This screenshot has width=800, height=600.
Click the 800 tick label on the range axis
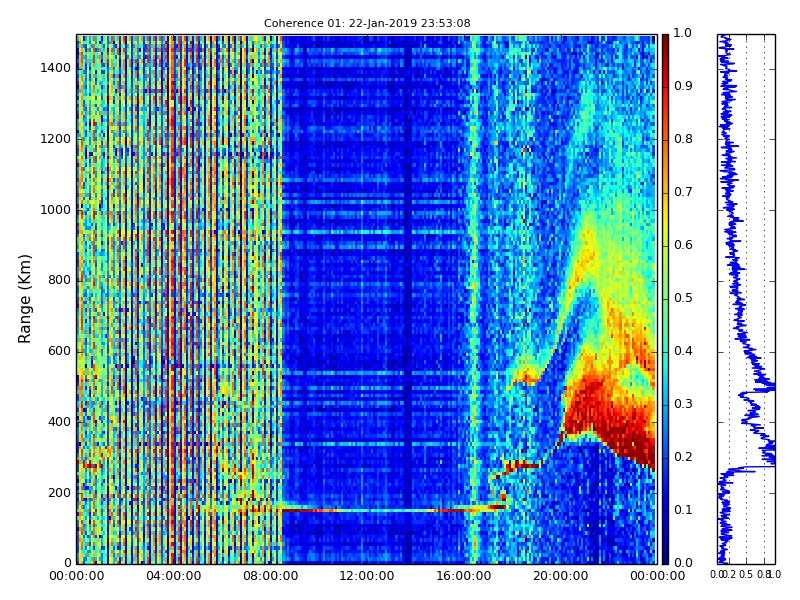pyautogui.click(x=59, y=280)
